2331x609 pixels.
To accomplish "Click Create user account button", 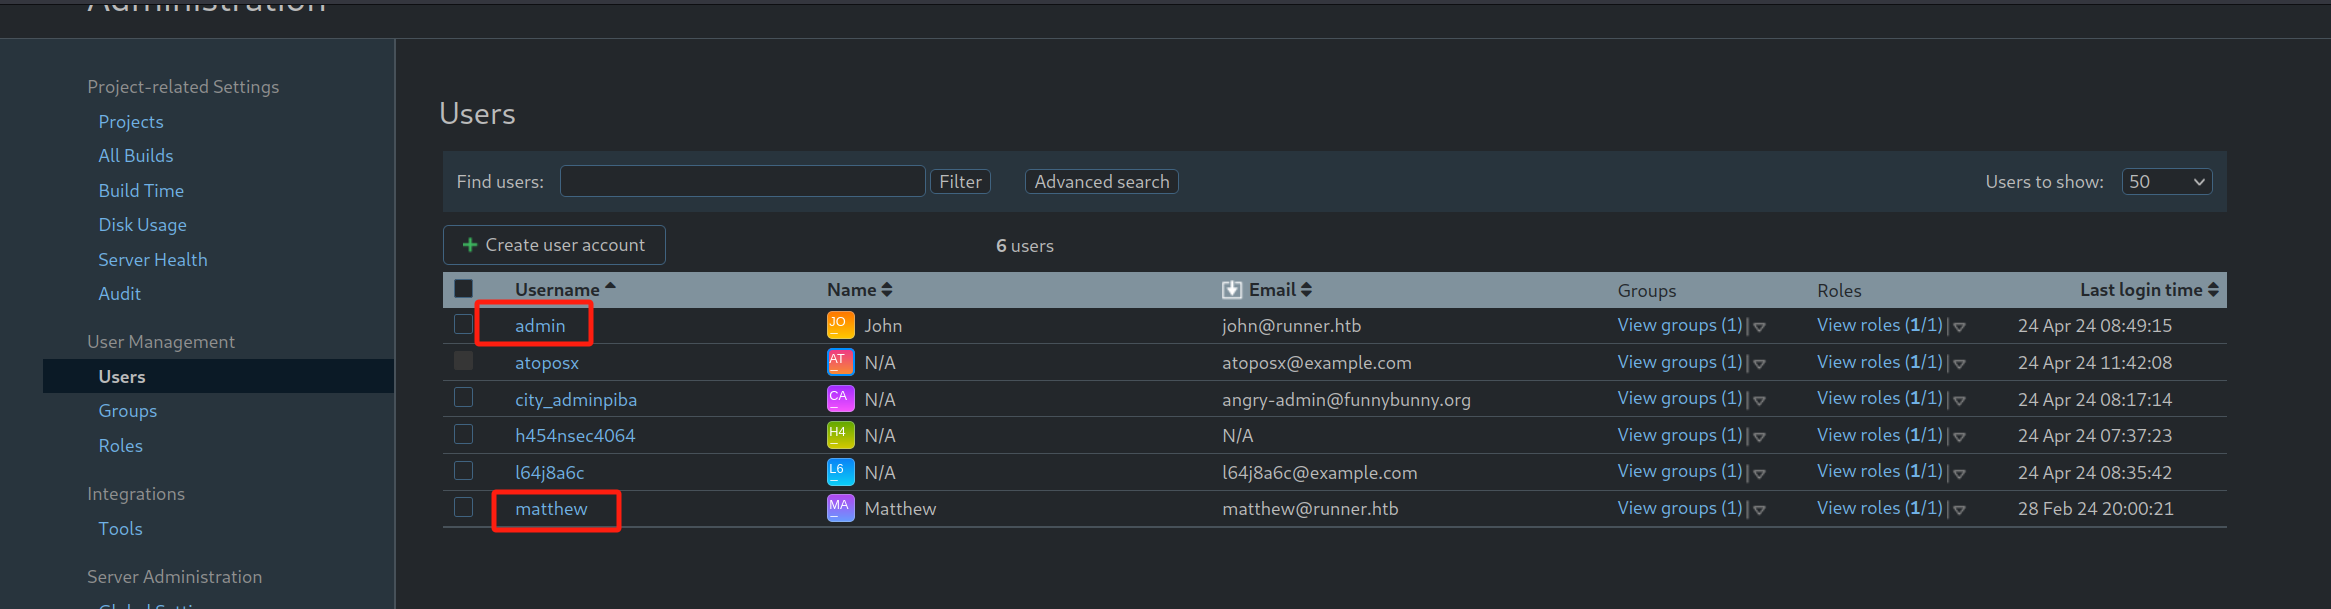I will coord(554,245).
